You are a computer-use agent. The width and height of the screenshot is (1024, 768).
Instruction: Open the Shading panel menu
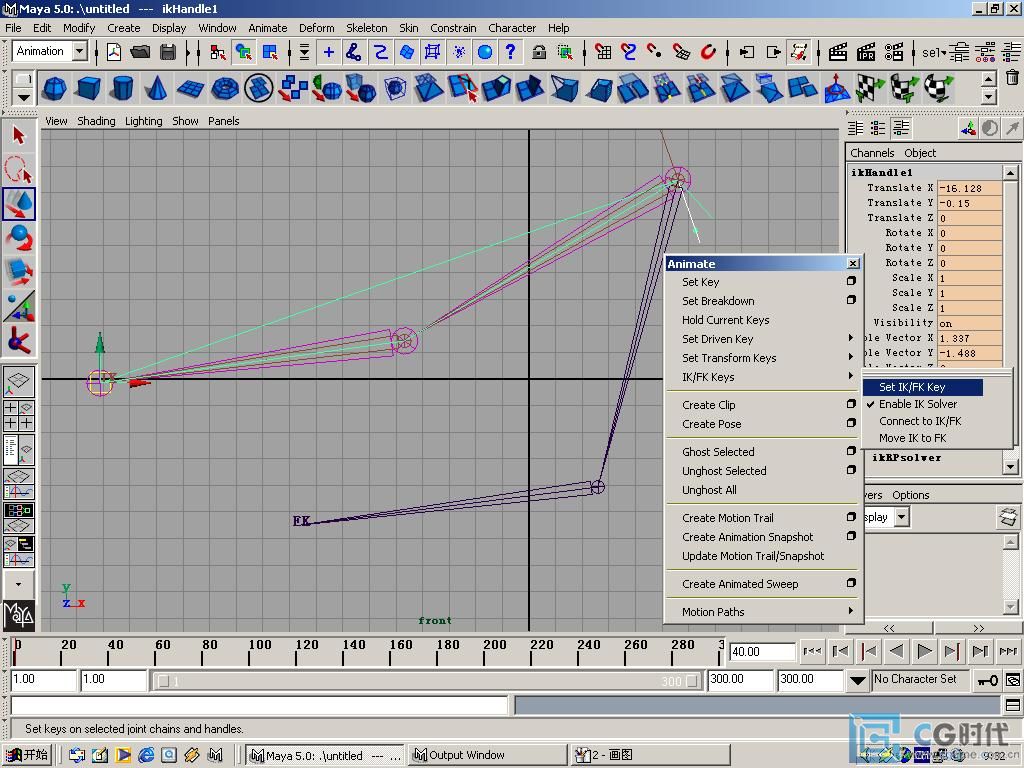pyautogui.click(x=96, y=121)
